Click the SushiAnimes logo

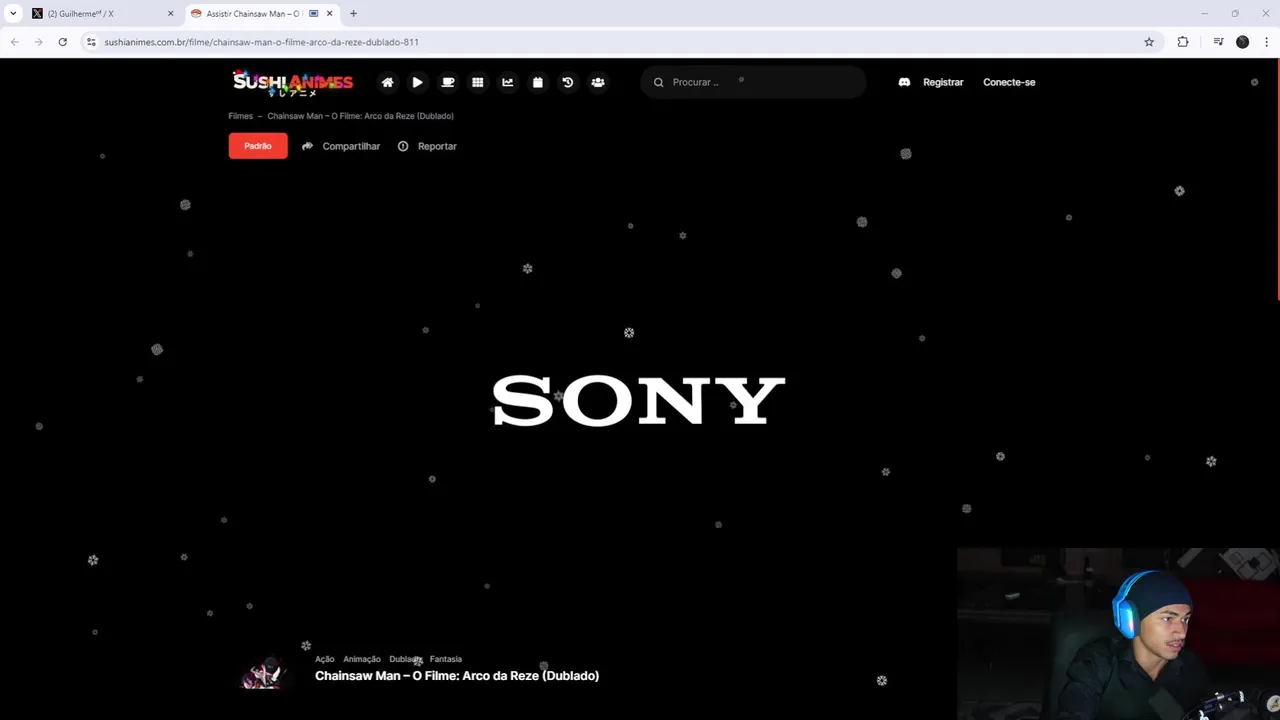(x=292, y=83)
